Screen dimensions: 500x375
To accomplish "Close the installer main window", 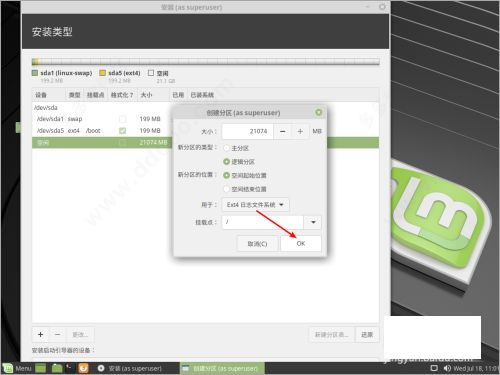I will [382, 7].
